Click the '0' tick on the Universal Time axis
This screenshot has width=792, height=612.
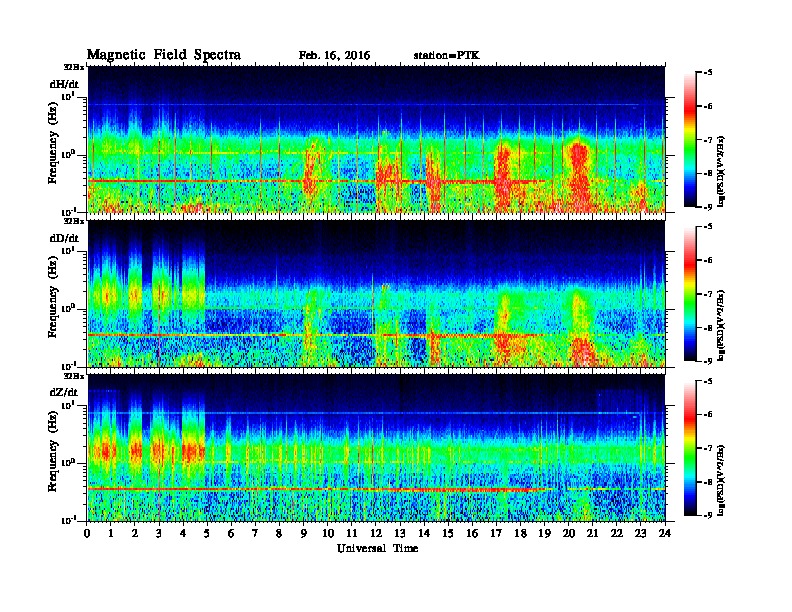click(x=87, y=533)
